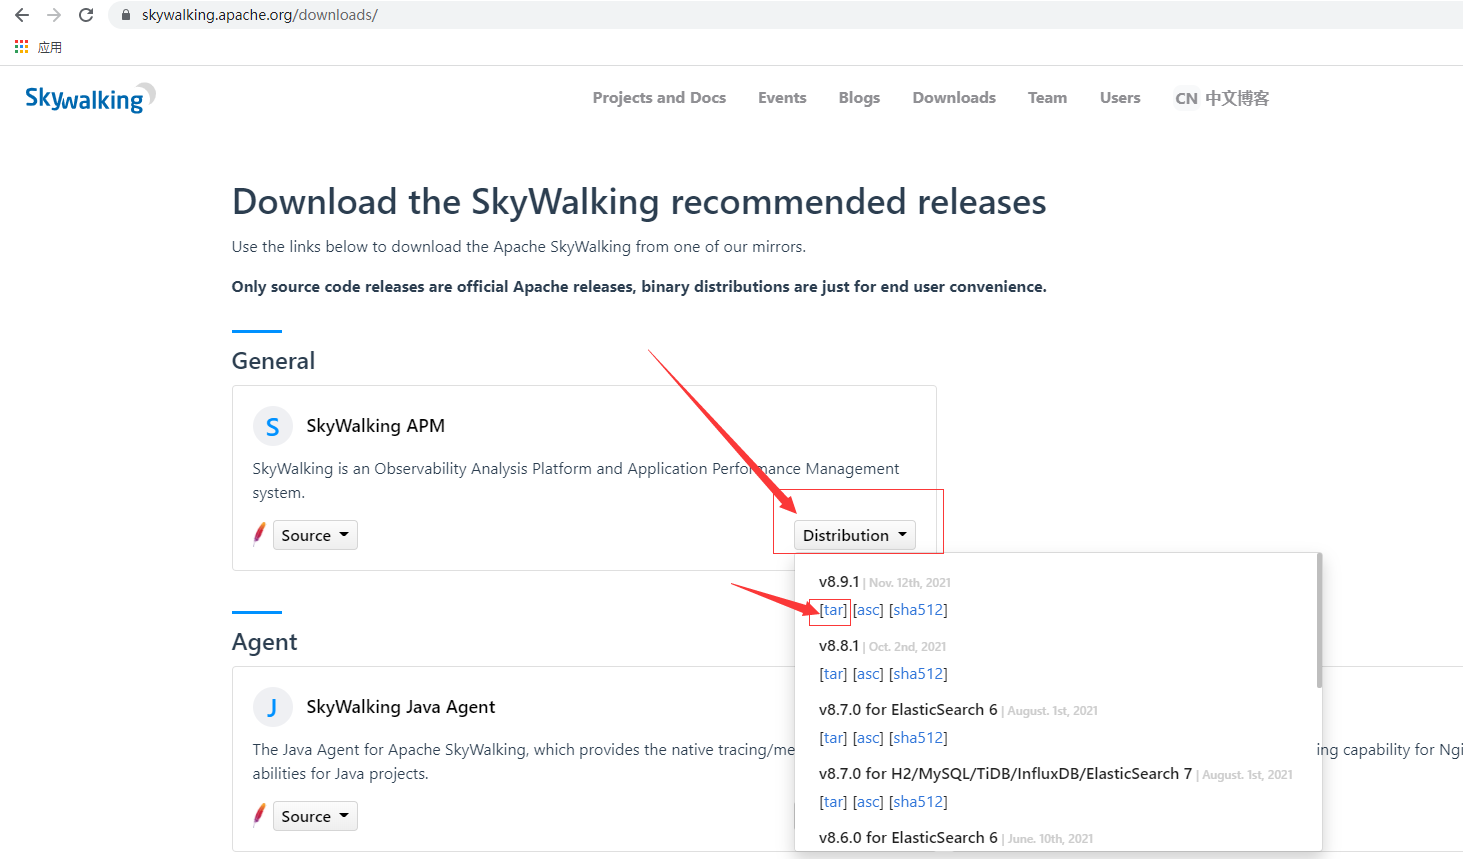Download v8.8.1 tar
Screen dimensions: 1463x859
[x=833, y=674]
